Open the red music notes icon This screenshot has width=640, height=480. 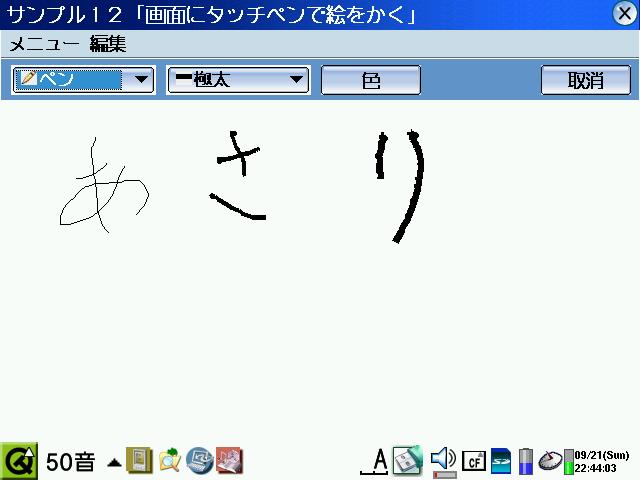[x=229, y=460]
